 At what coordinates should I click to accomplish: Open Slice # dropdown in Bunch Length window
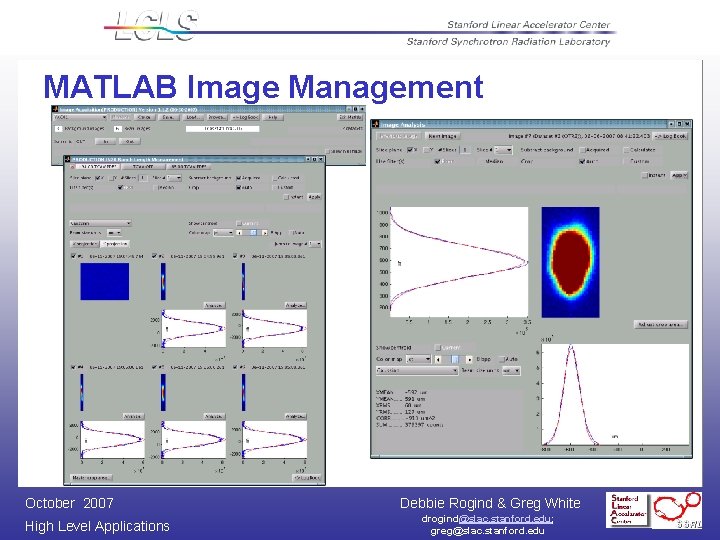click(174, 178)
